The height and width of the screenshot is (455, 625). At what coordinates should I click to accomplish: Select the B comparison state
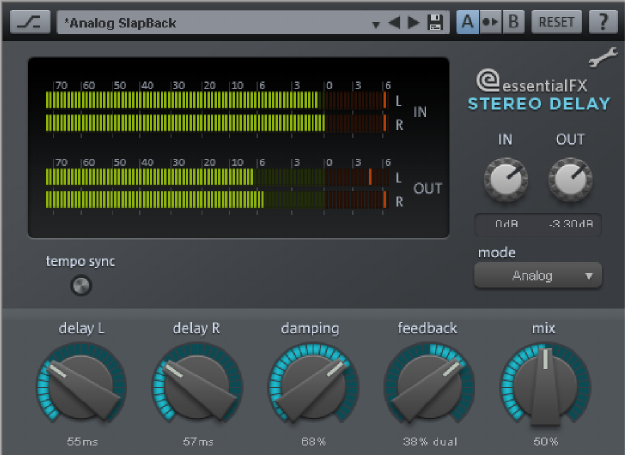(x=513, y=22)
